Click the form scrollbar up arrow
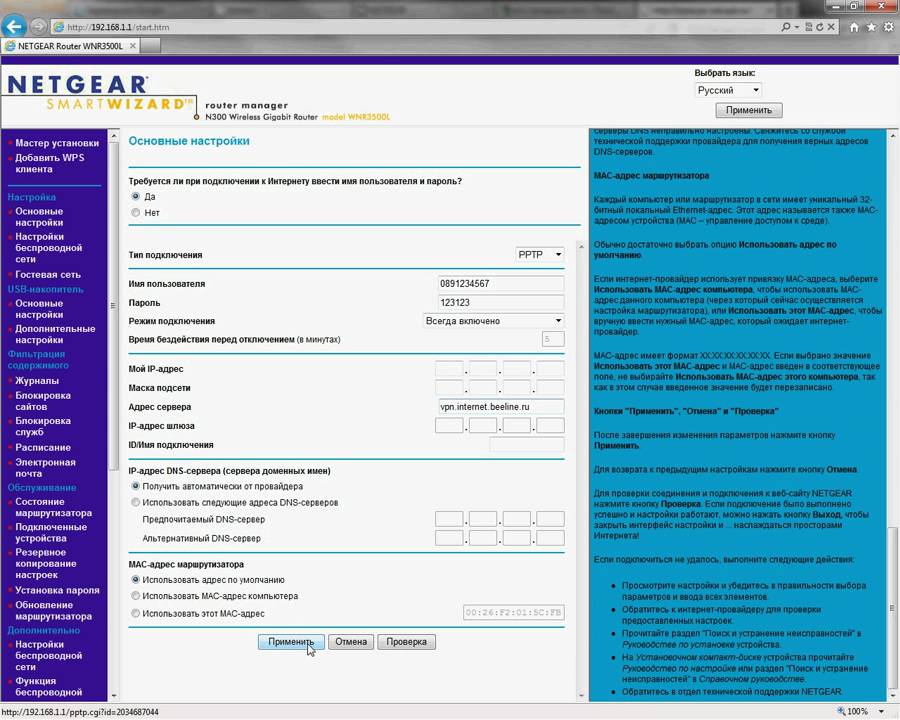This screenshot has width=900, height=720. pyautogui.click(x=581, y=247)
